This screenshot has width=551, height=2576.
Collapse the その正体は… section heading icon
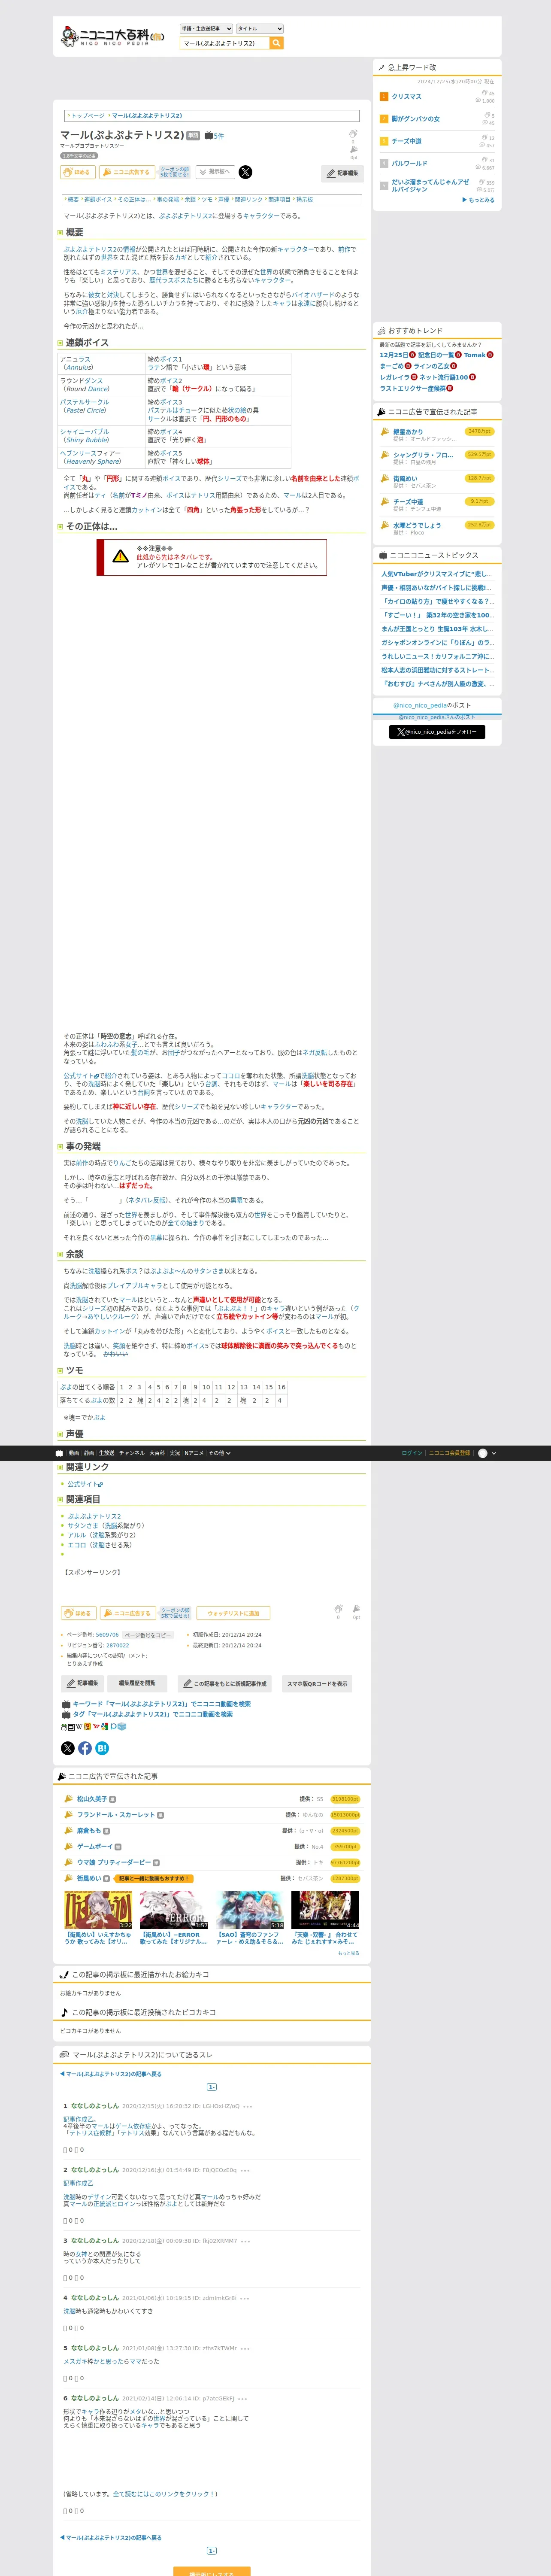(x=60, y=527)
